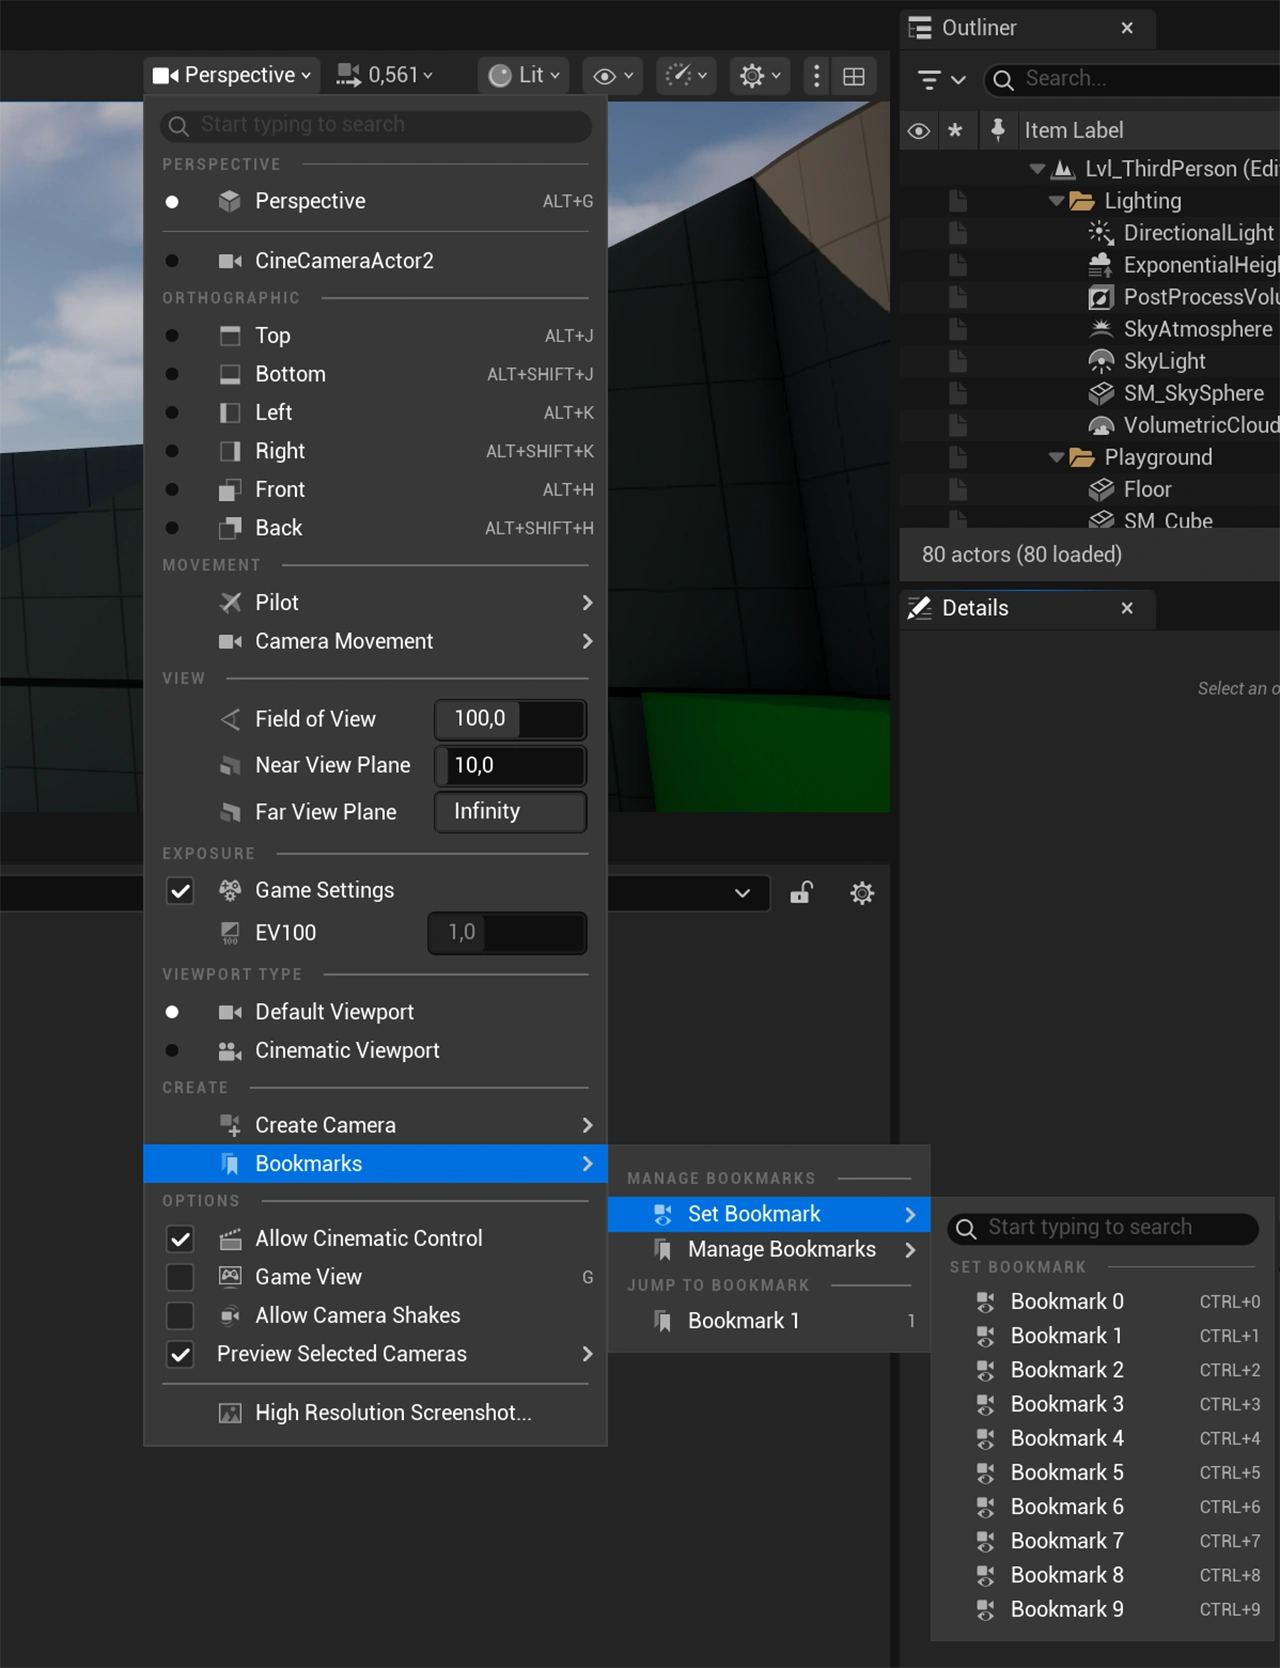Set Bookmark 4 icon
The width and height of the screenshot is (1280, 1668).
click(985, 1439)
